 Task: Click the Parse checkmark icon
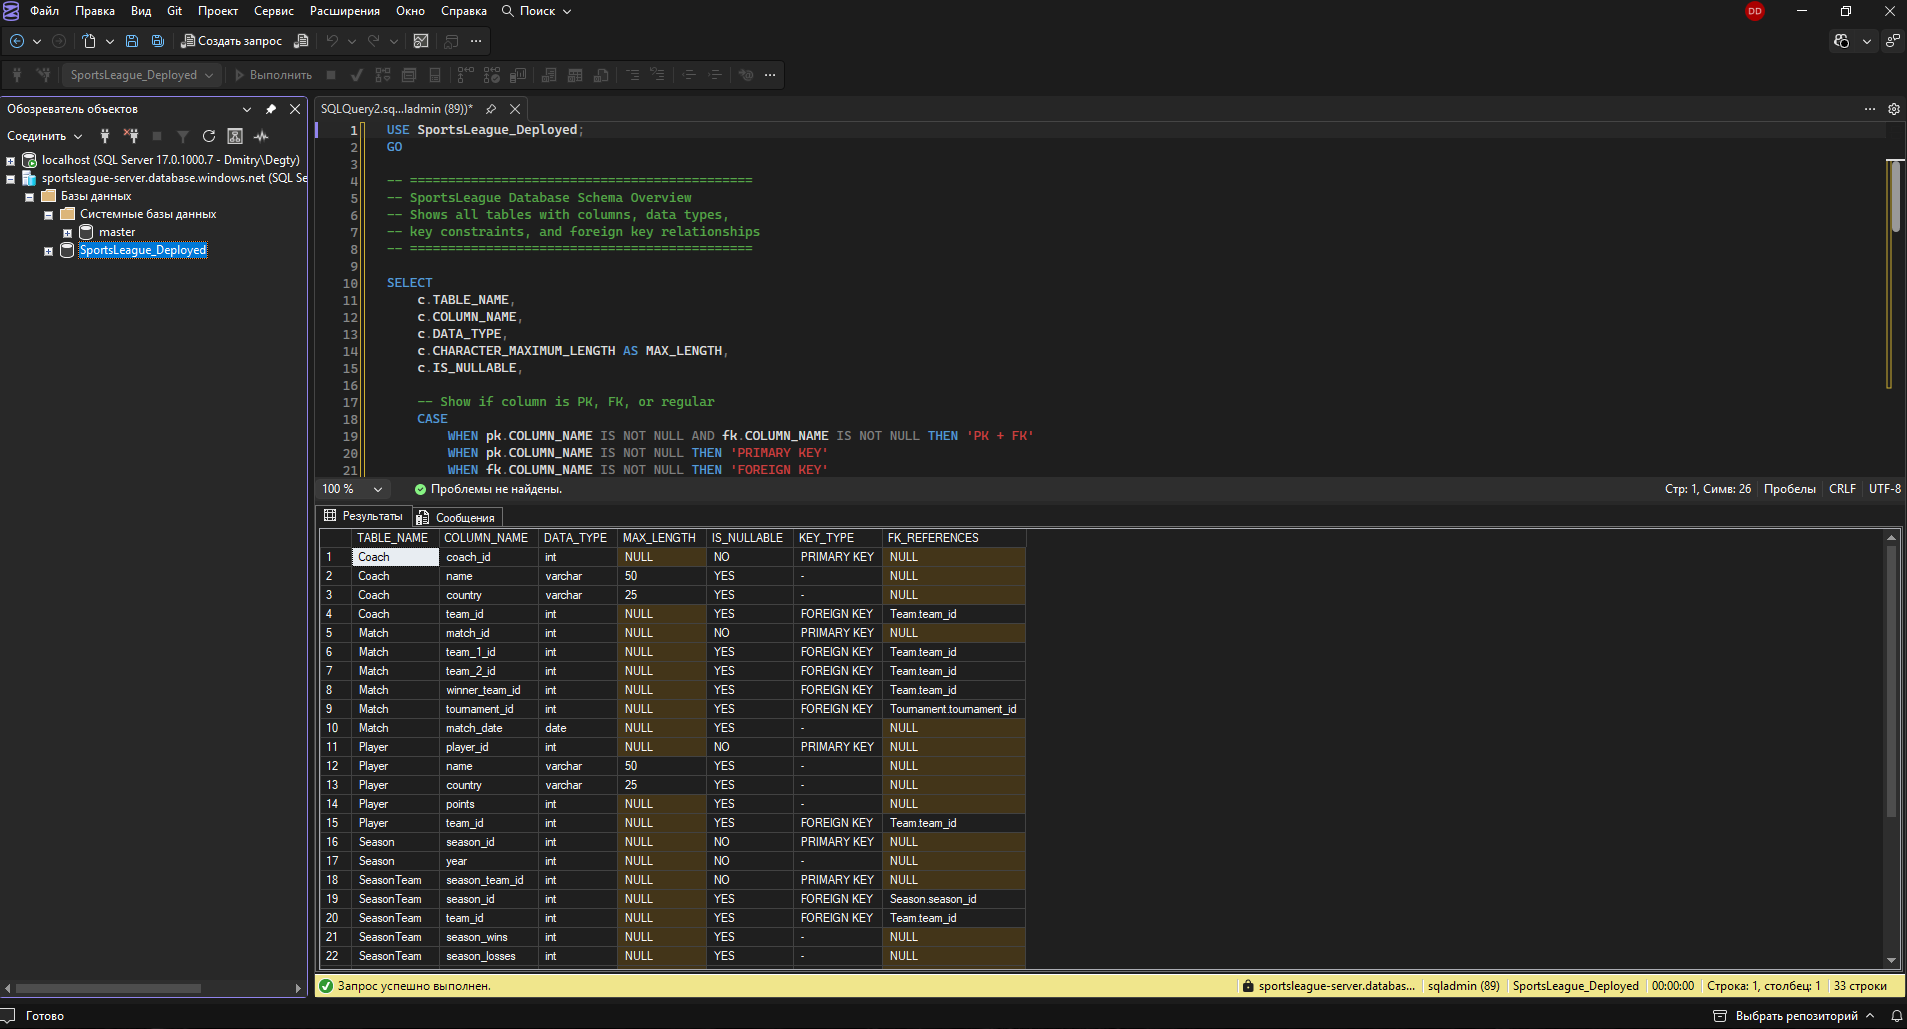point(357,75)
